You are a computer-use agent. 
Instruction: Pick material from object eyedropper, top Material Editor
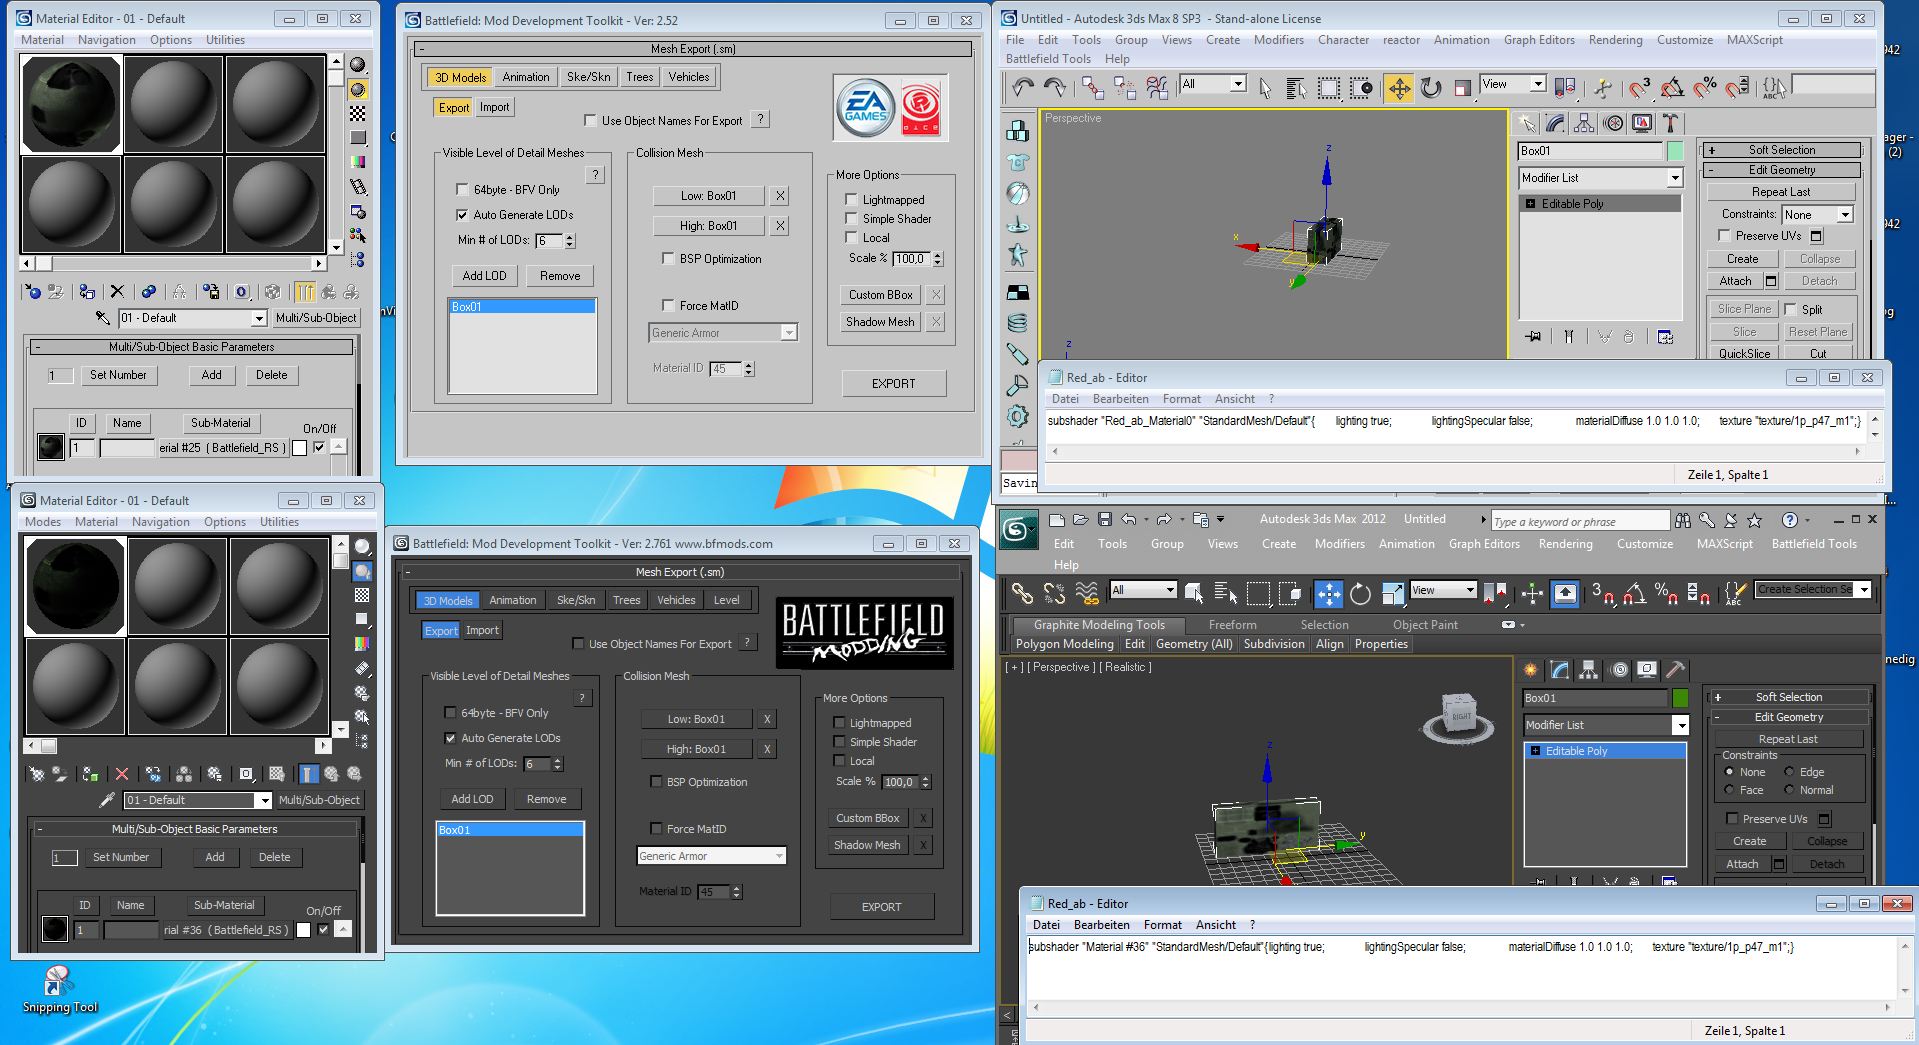click(x=103, y=318)
